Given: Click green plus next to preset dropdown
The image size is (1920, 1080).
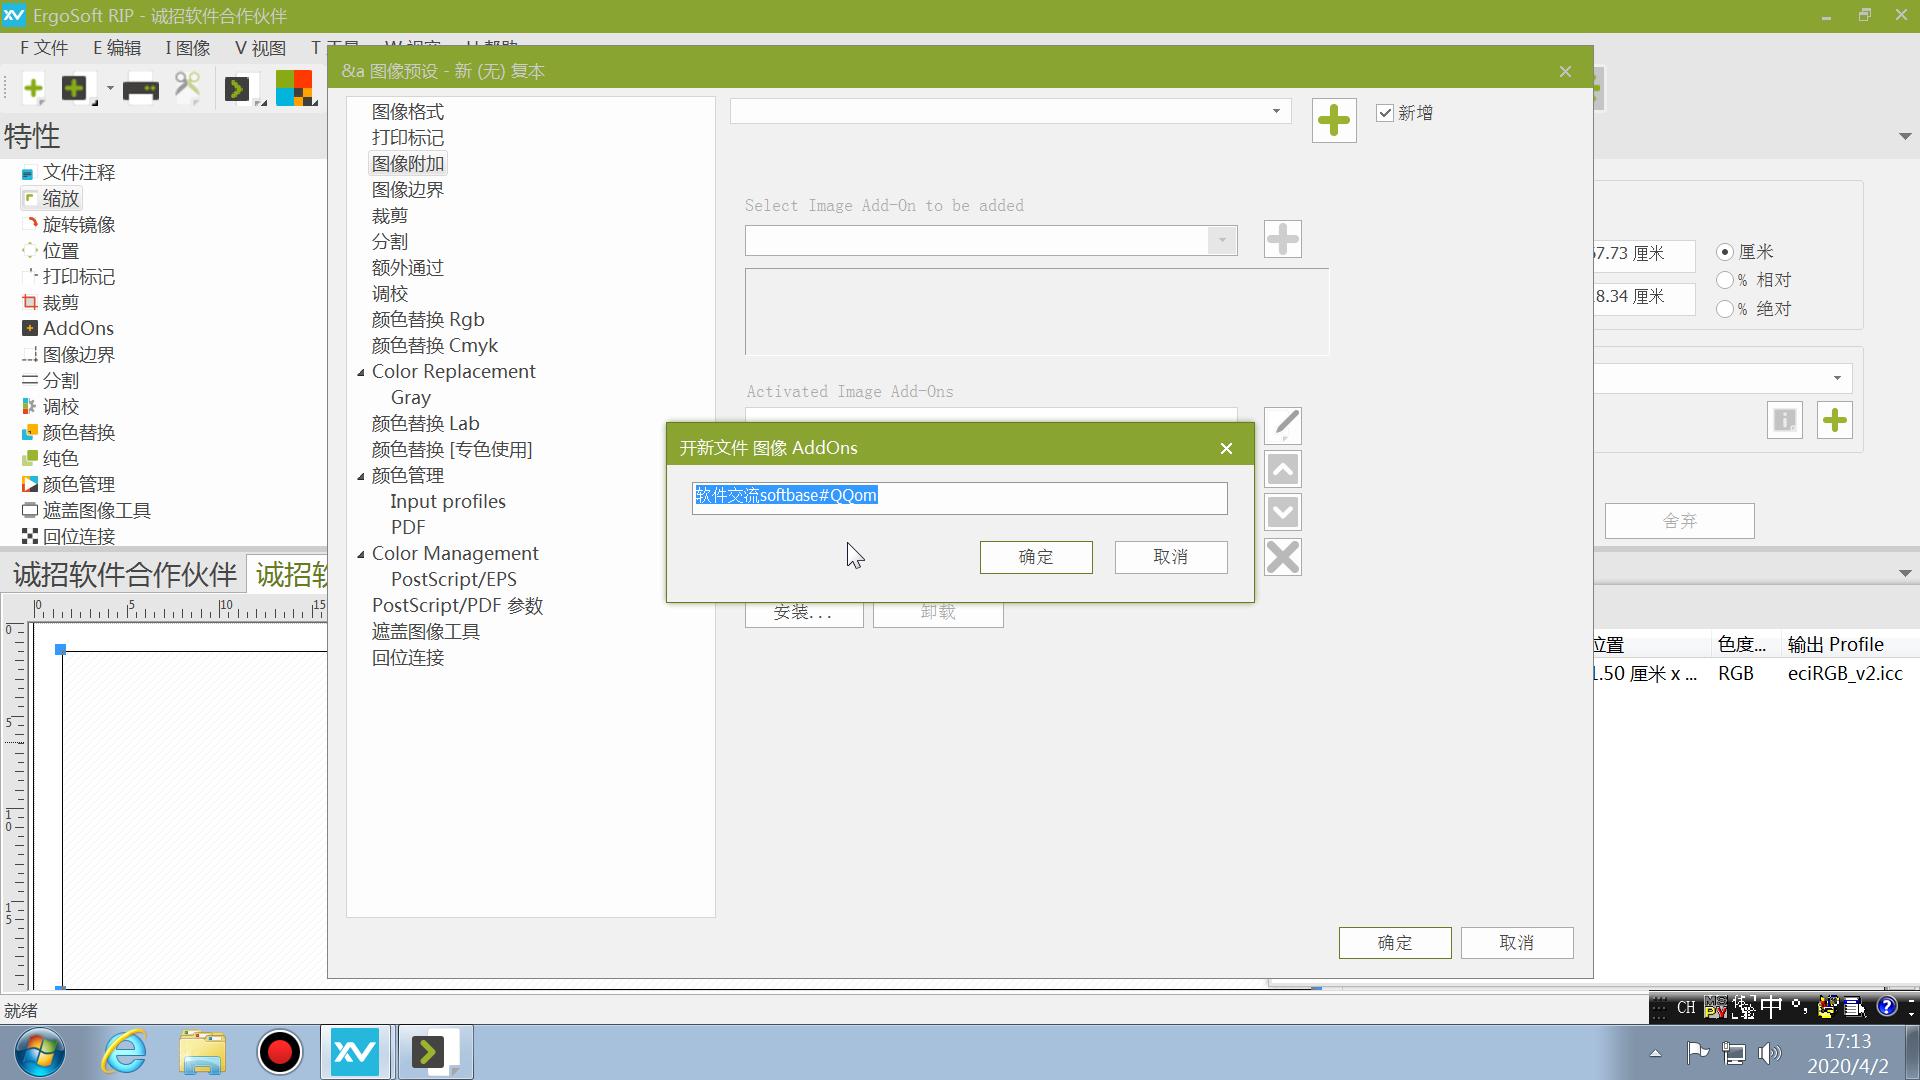Looking at the screenshot, I should 1333,121.
